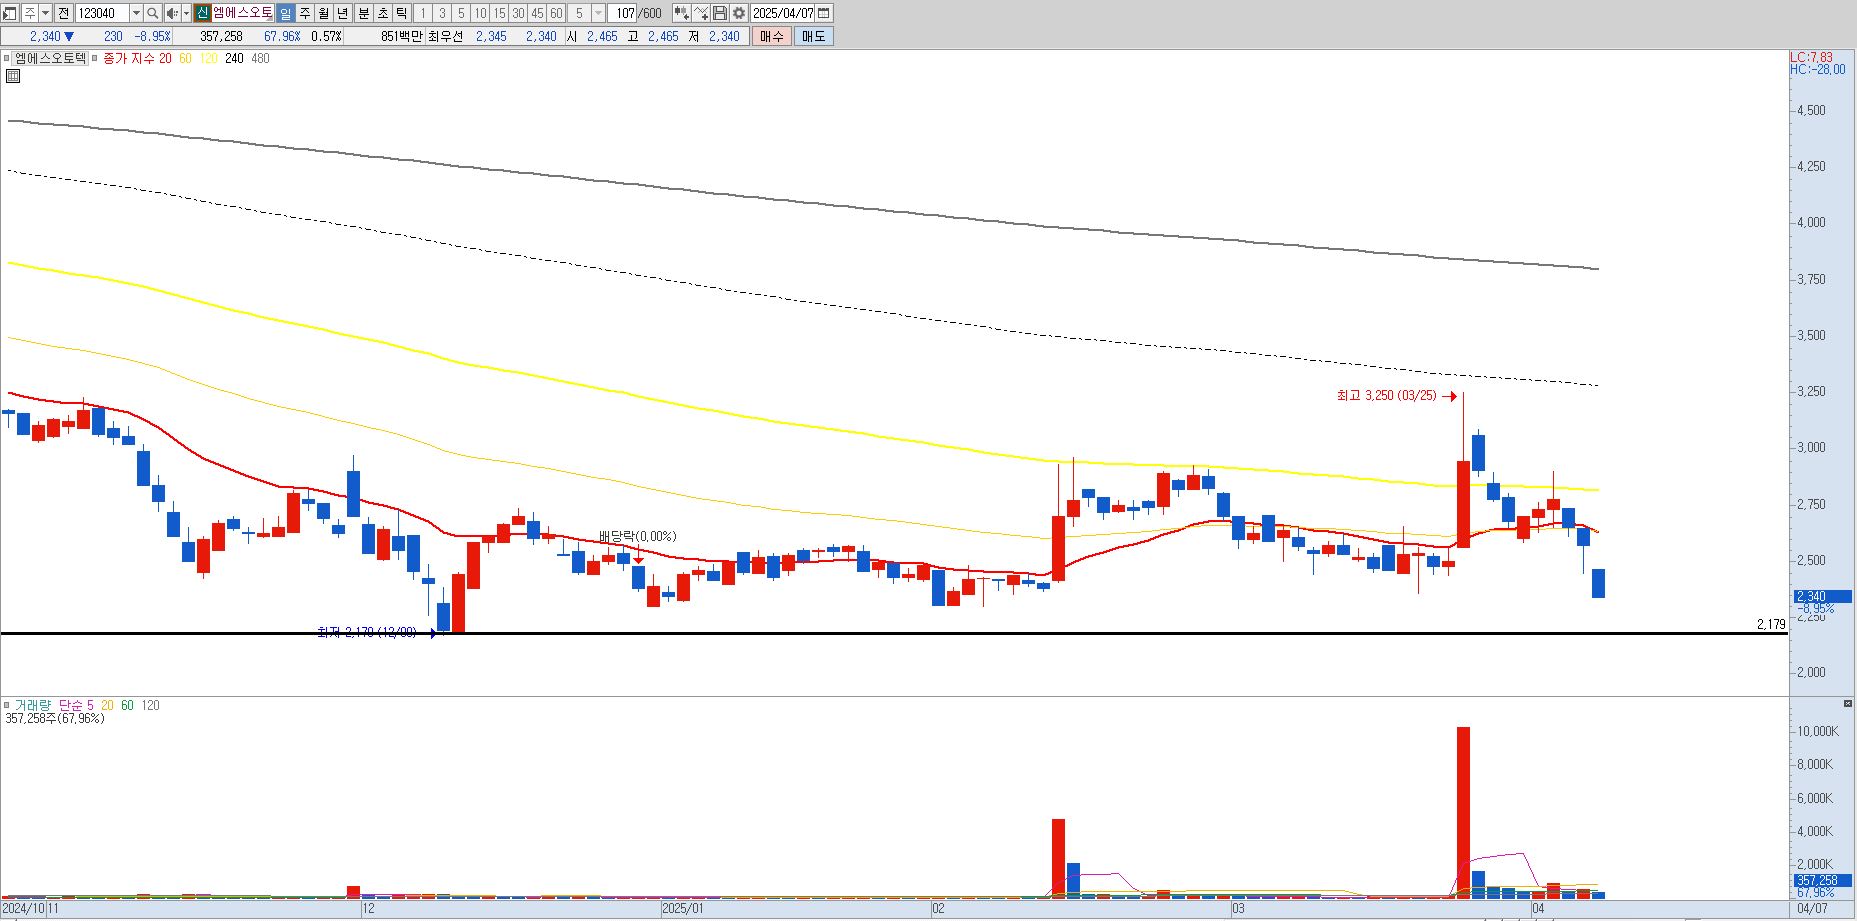Select the 30 minute interval button
Screen dimensions: 1857x921
tap(518, 13)
